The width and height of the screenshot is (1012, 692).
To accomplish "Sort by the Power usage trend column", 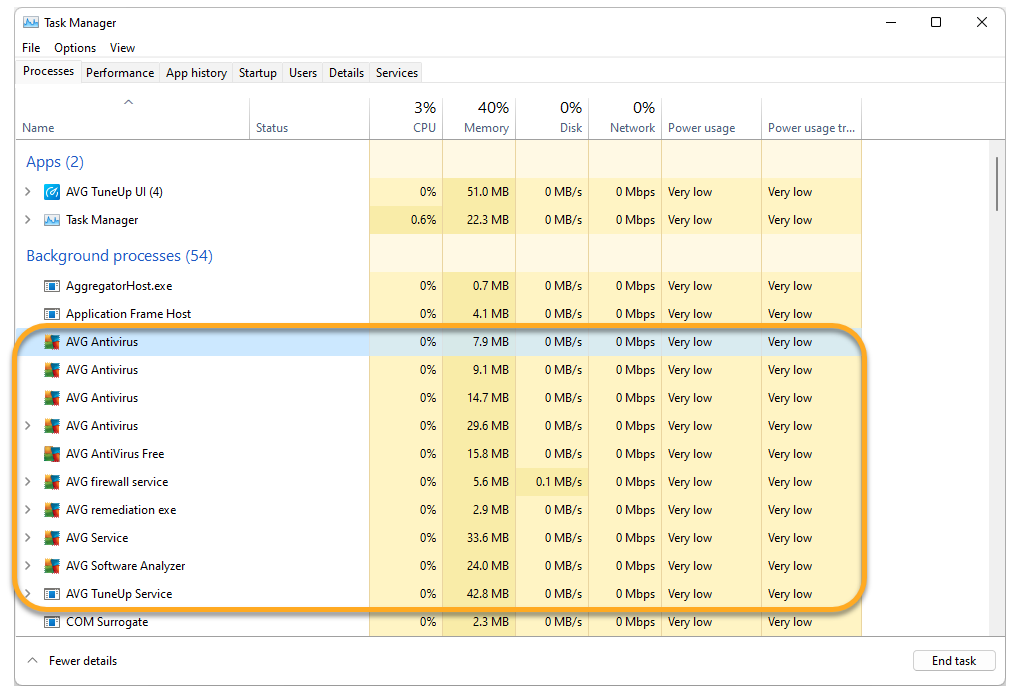I will pos(811,119).
